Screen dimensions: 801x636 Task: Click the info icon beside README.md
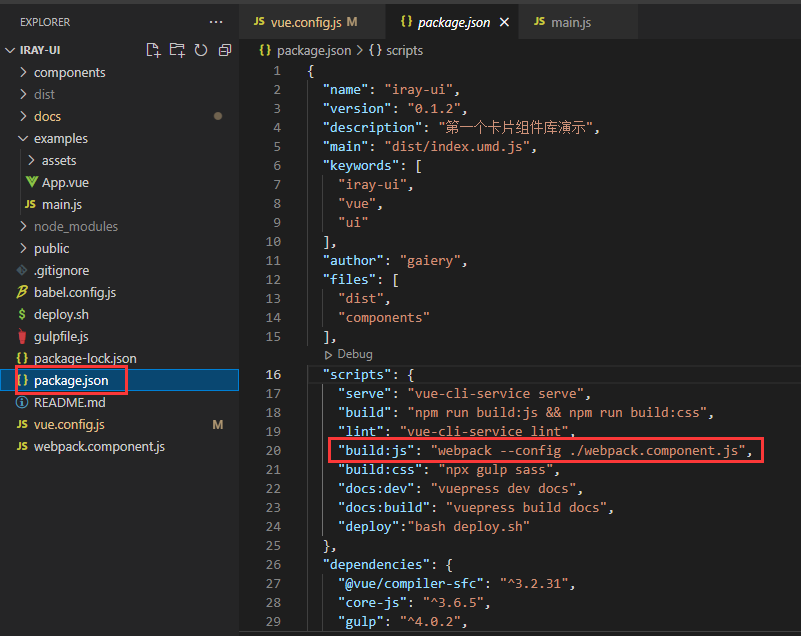[22, 402]
